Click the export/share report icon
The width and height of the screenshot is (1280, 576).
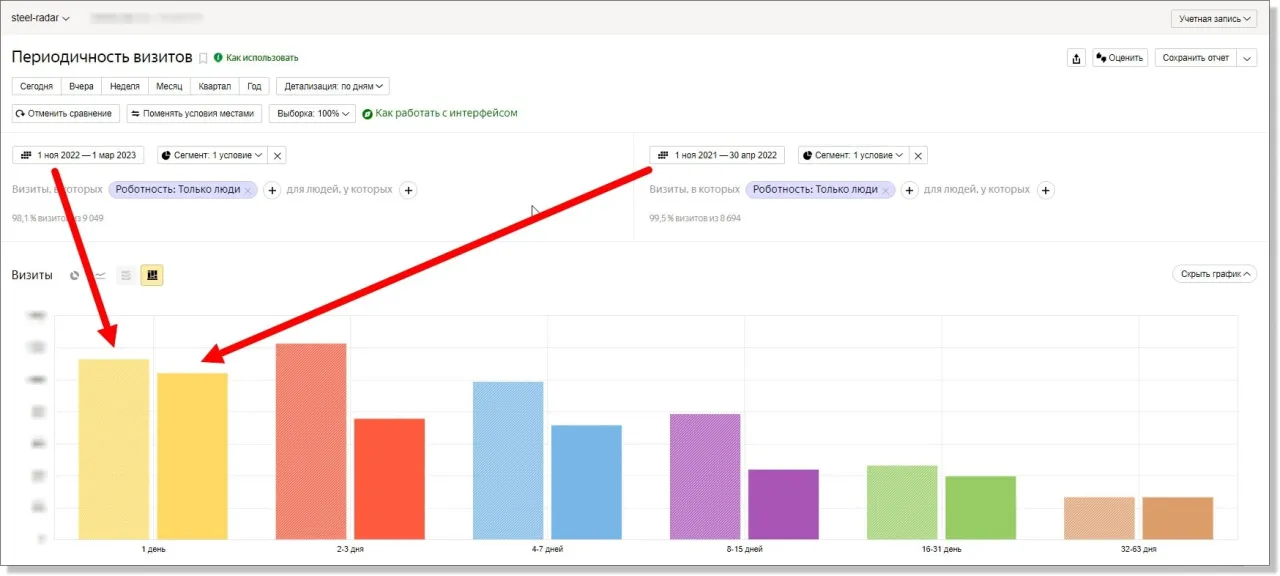tap(1076, 58)
